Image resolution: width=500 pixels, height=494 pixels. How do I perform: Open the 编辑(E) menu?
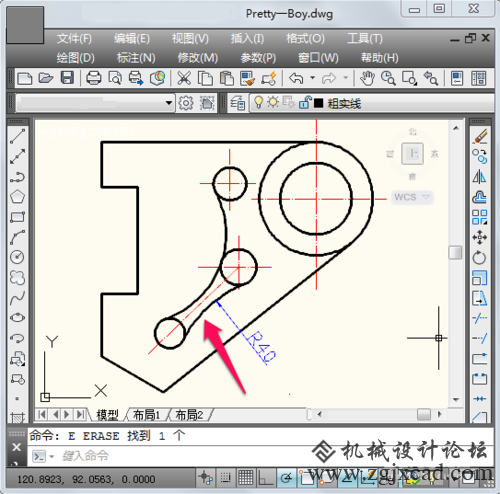pyautogui.click(x=132, y=39)
